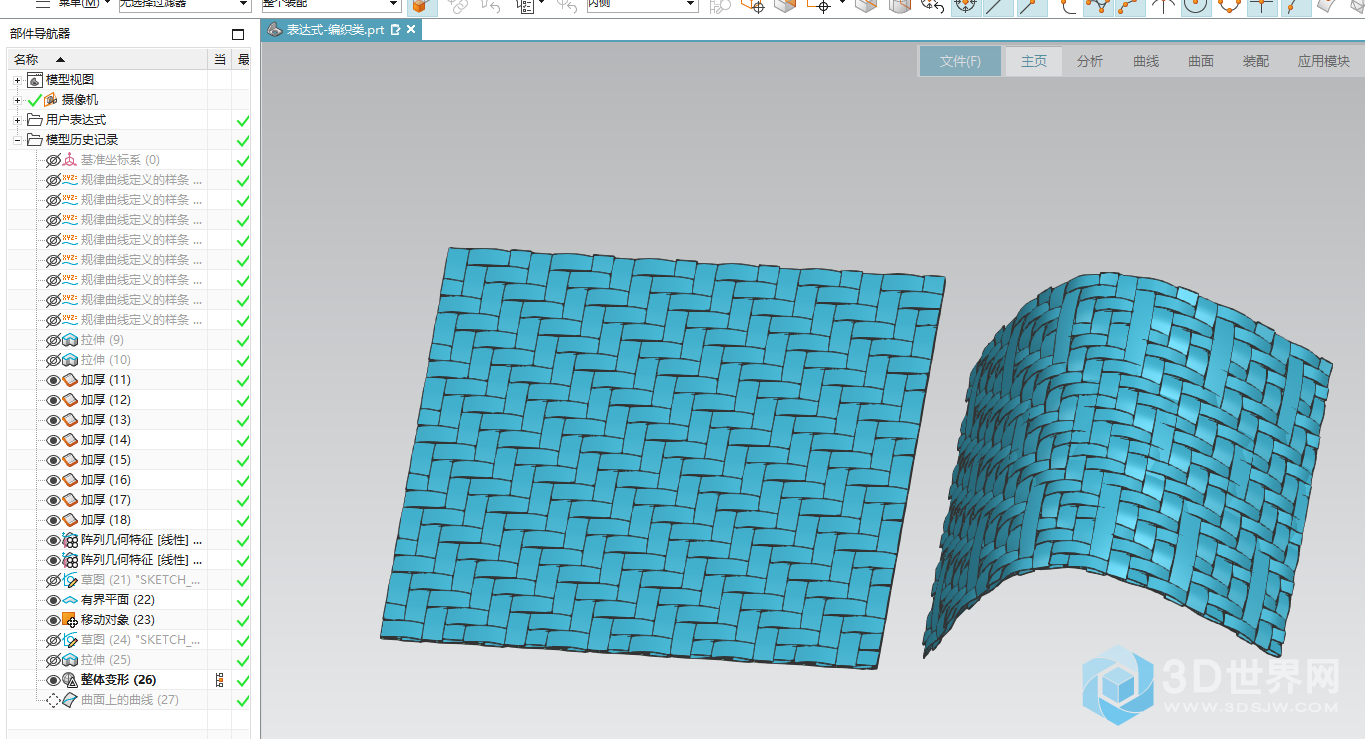Click the 草图 (24) sketch feature icon
Screen dimensions: 1365x739
(70, 640)
